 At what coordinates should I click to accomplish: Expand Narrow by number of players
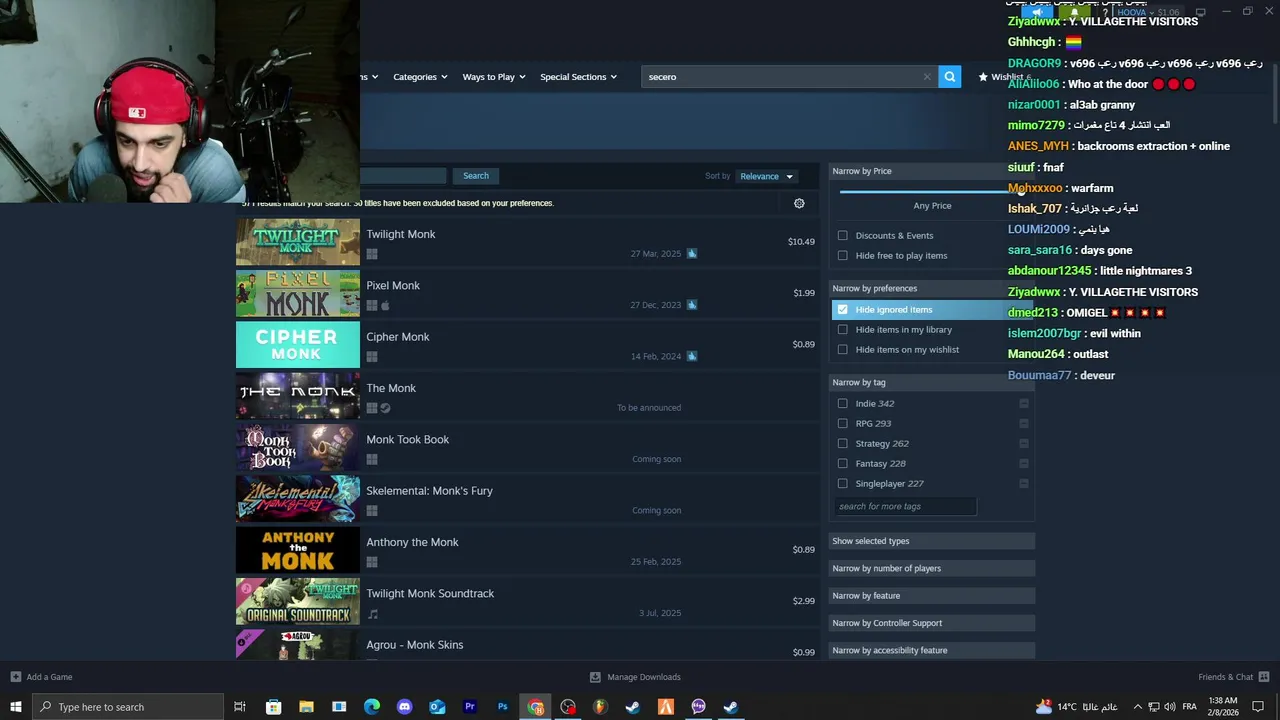[932, 568]
